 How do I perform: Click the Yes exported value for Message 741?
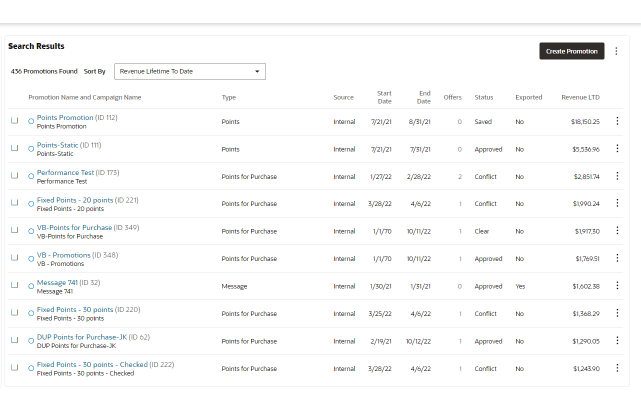pos(520,286)
